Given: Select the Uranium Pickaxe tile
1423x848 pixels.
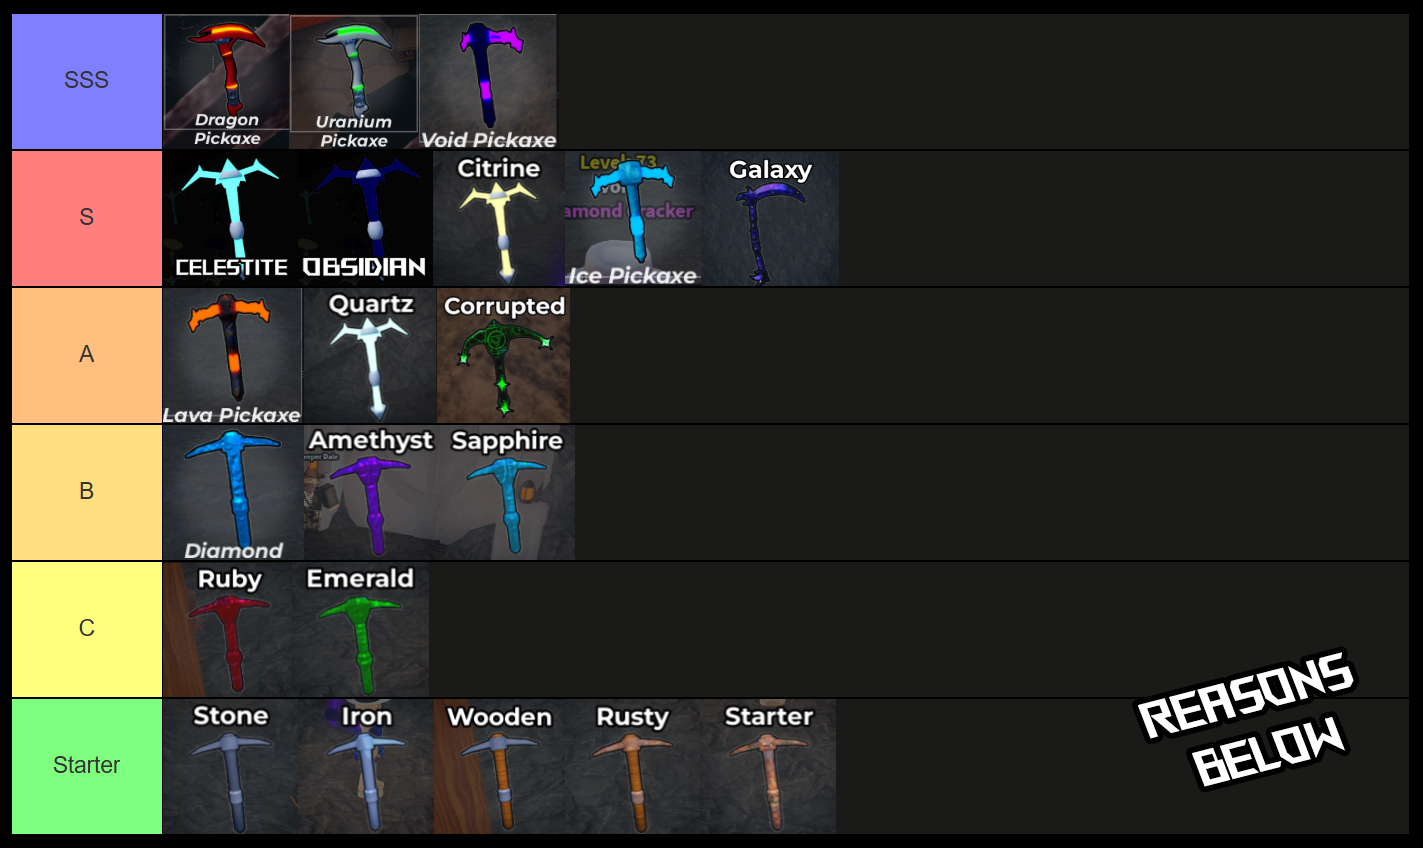Looking at the screenshot, I should 354,82.
